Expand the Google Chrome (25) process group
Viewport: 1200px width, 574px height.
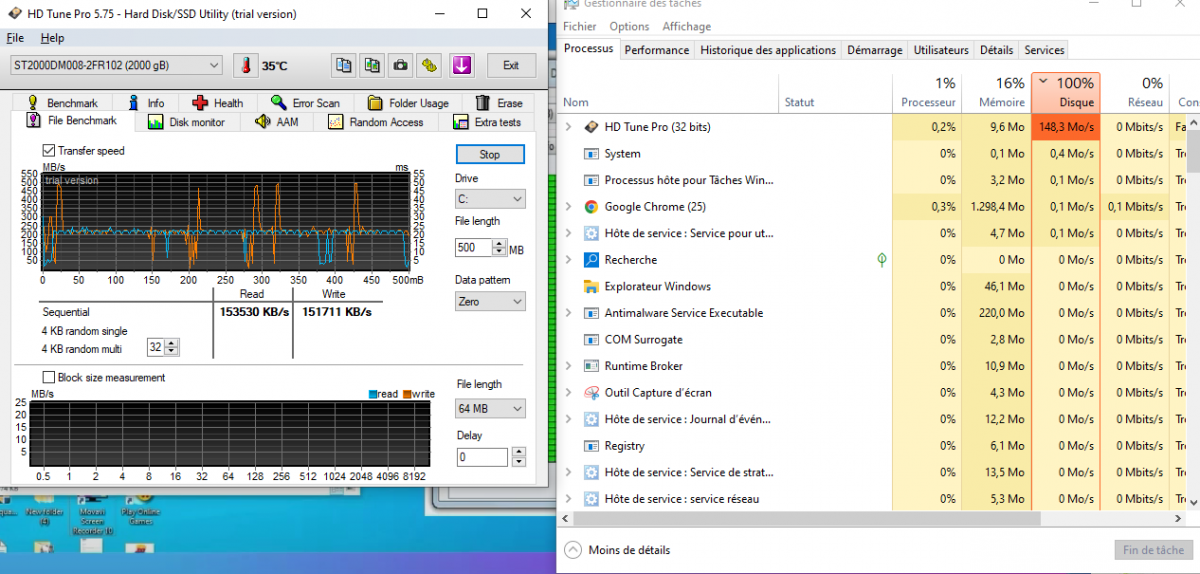(x=568, y=207)
